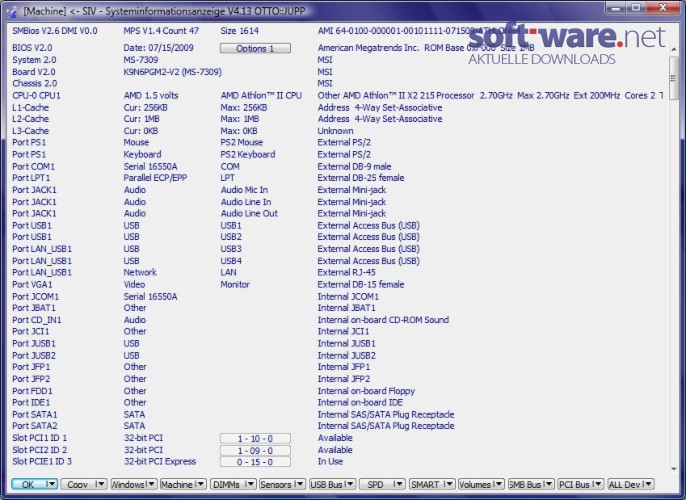Click the 'American Megatrends Inc.' text
The width and height of the screenshot is (686, 500).
368,48
